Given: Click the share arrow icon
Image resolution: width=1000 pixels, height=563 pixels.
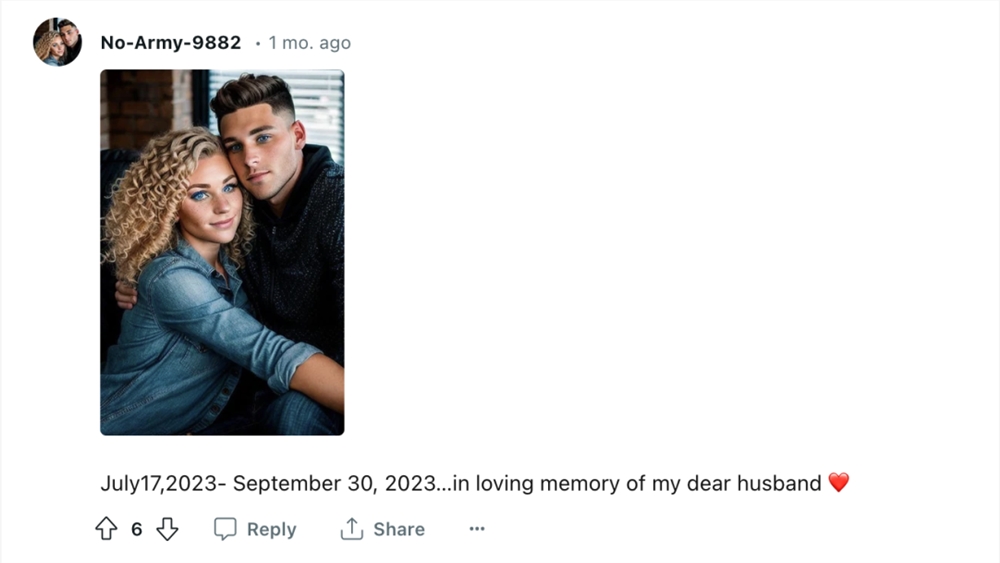Looking at the screenshot, I should [351, 529].
